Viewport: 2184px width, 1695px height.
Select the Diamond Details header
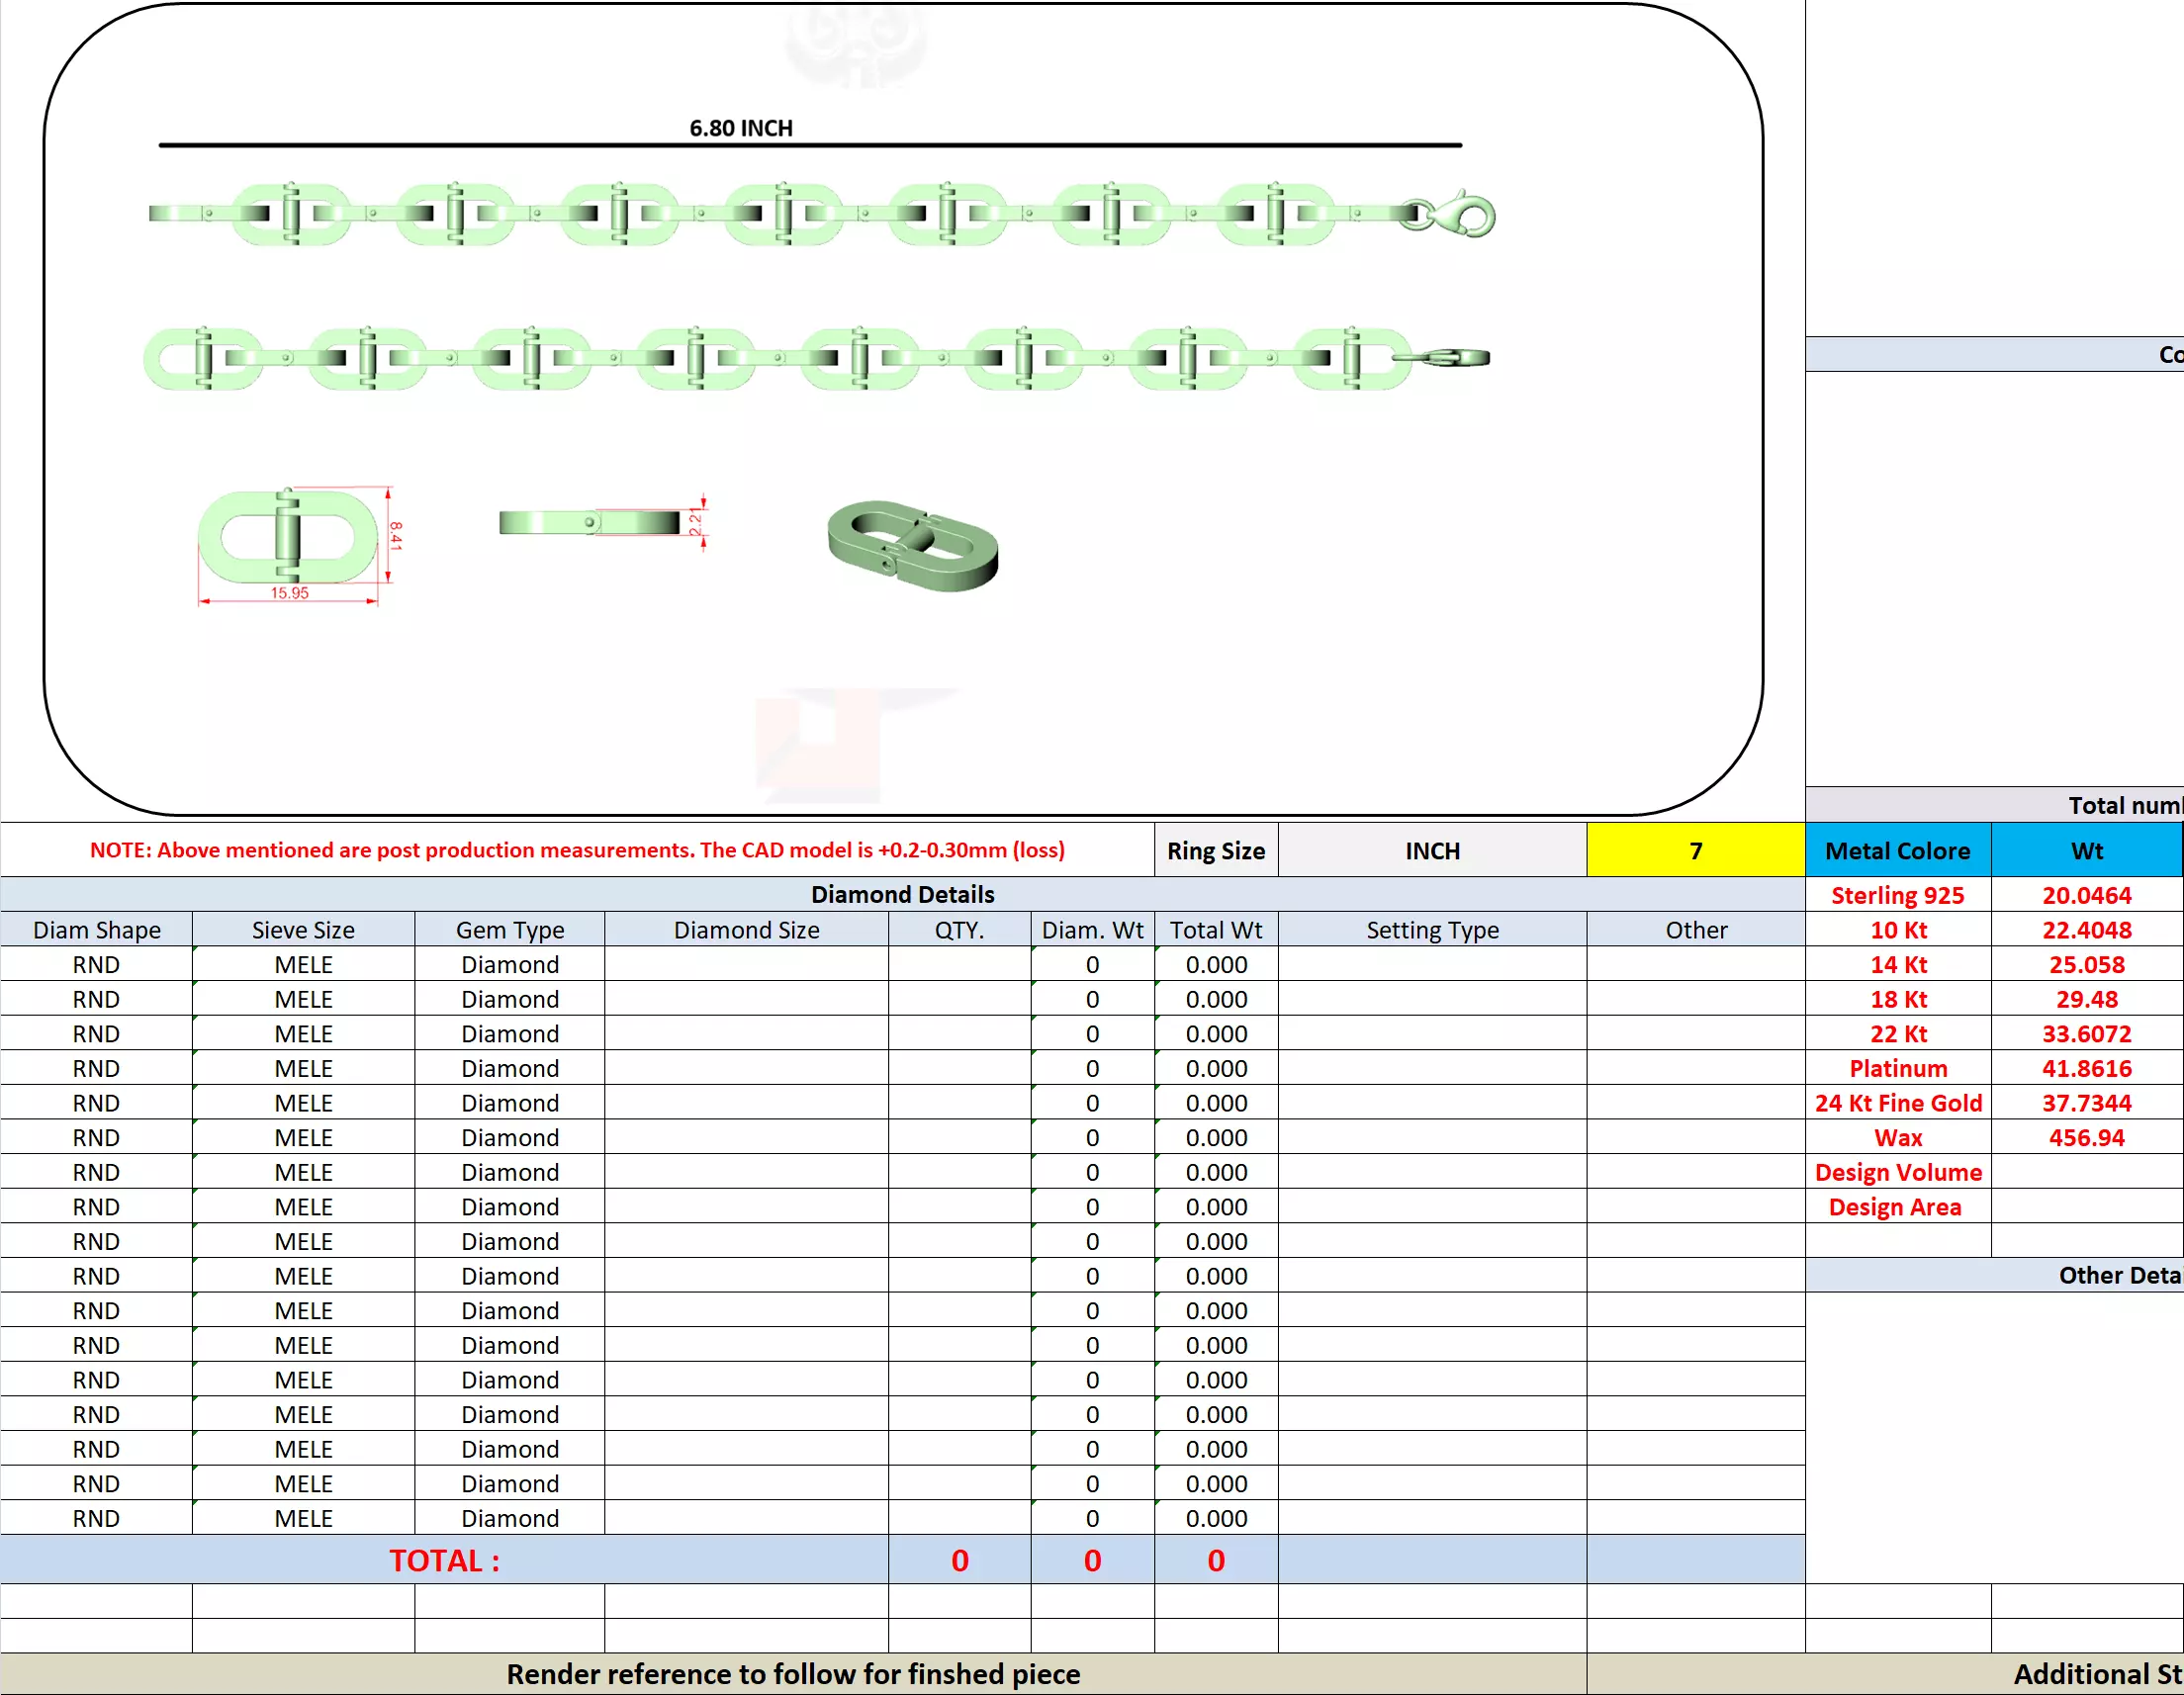[x=902, y=894]
